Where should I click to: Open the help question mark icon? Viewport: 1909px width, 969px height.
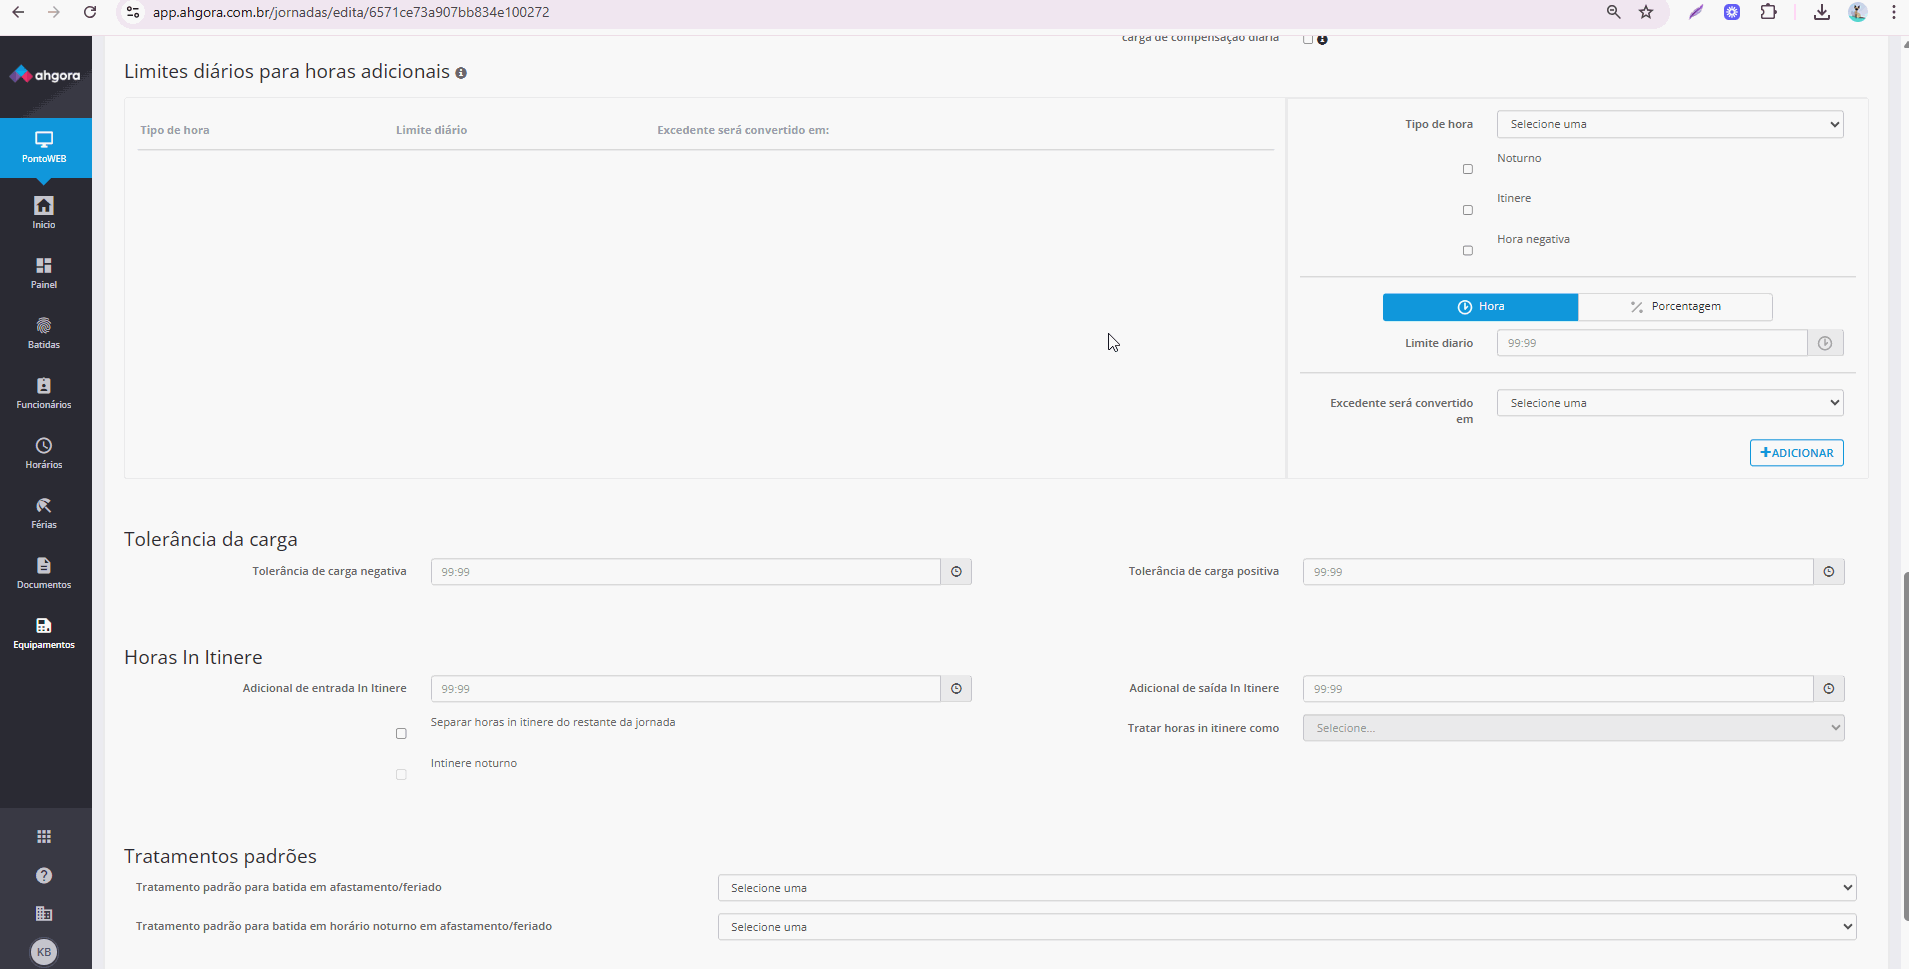[x=44, y=875]
